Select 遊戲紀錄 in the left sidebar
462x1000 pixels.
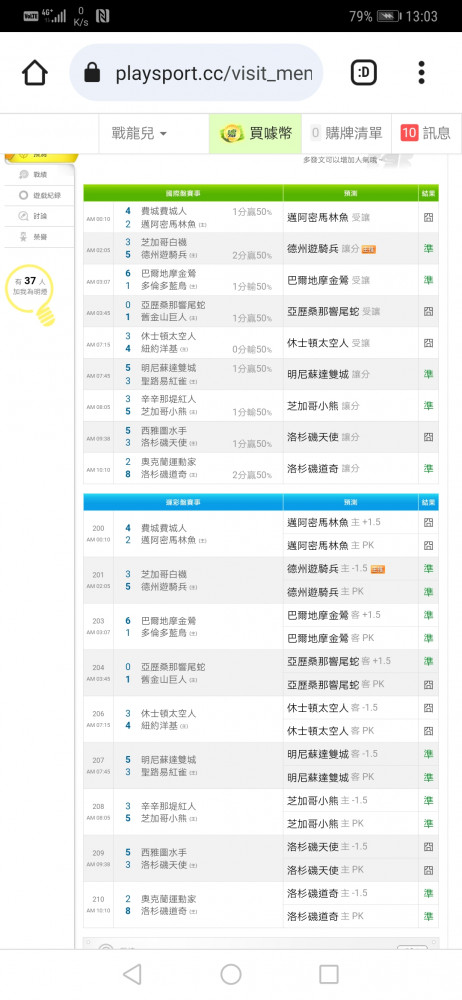(x=38, y=196)
